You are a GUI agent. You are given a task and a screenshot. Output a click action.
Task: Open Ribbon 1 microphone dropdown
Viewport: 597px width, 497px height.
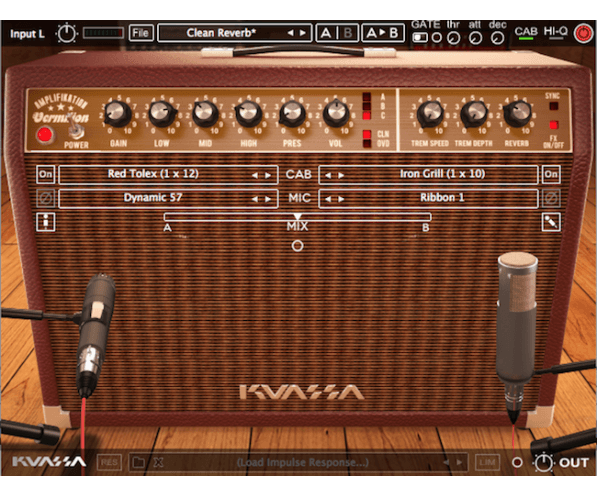point(428,198)
